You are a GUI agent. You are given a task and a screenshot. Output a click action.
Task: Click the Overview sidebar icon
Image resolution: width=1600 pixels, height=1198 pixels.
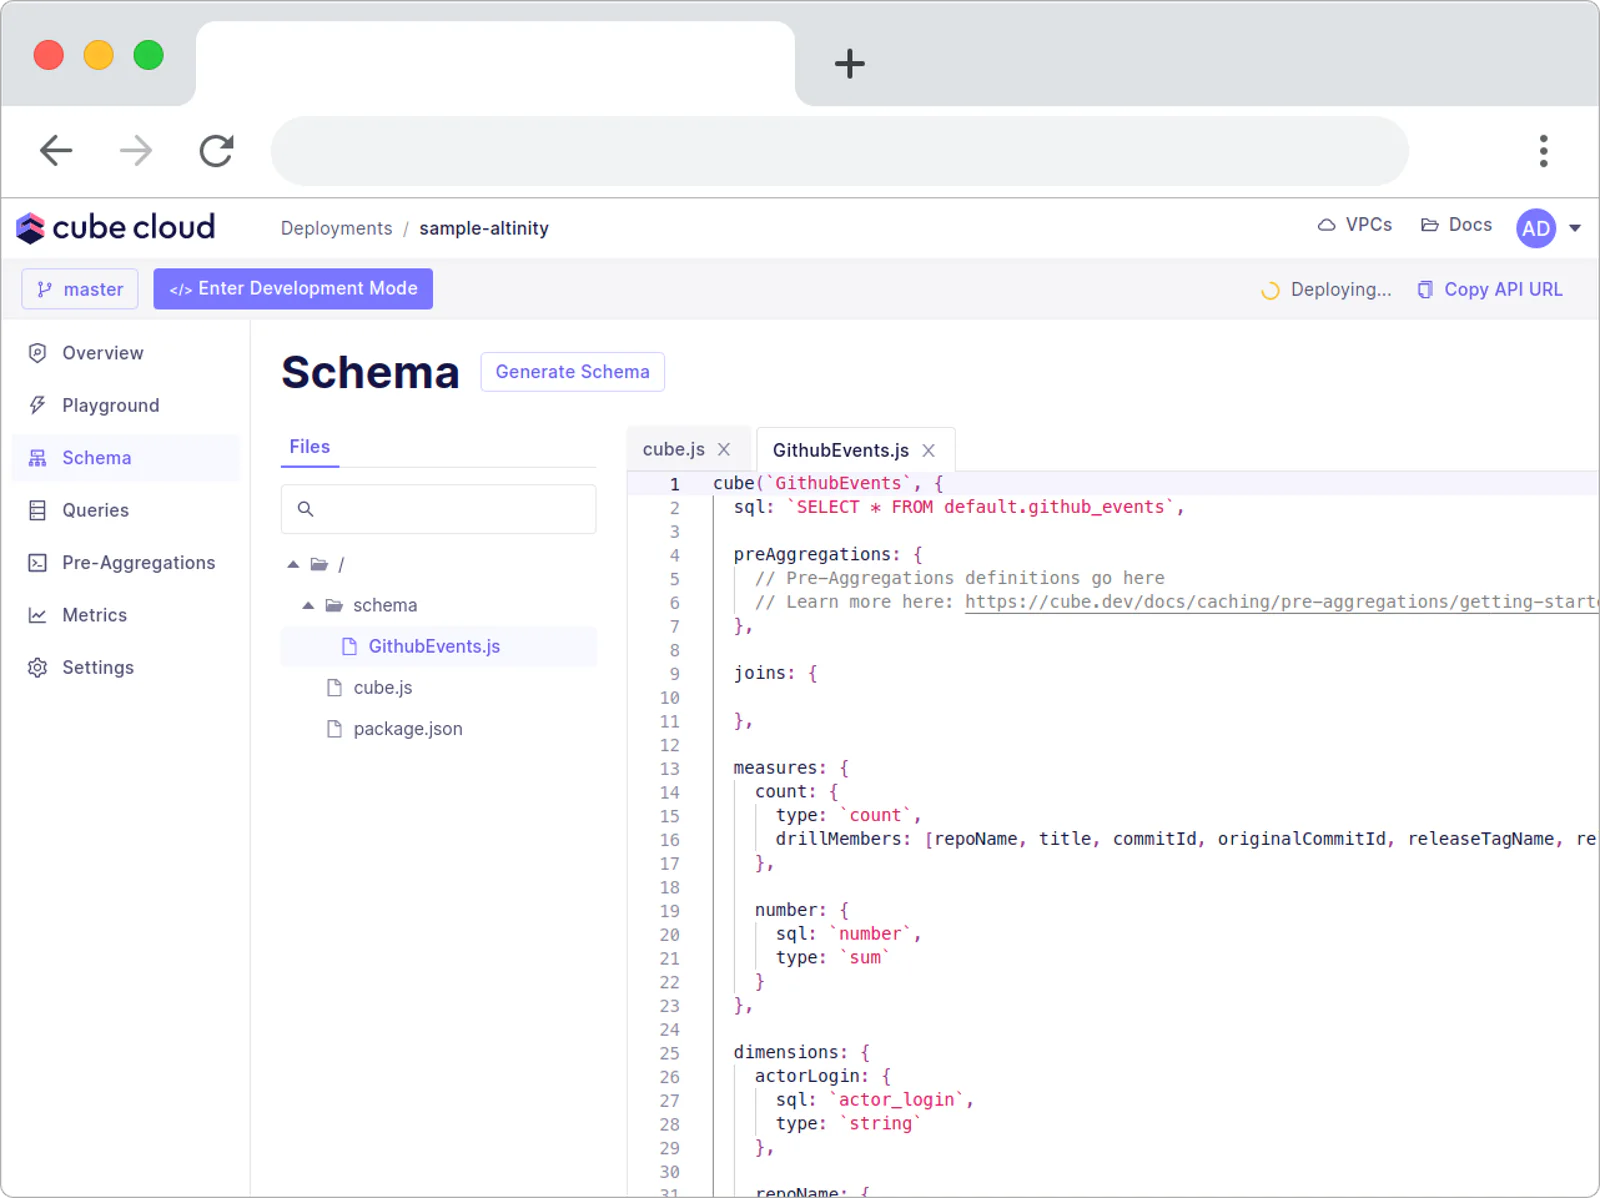(37, 353)
